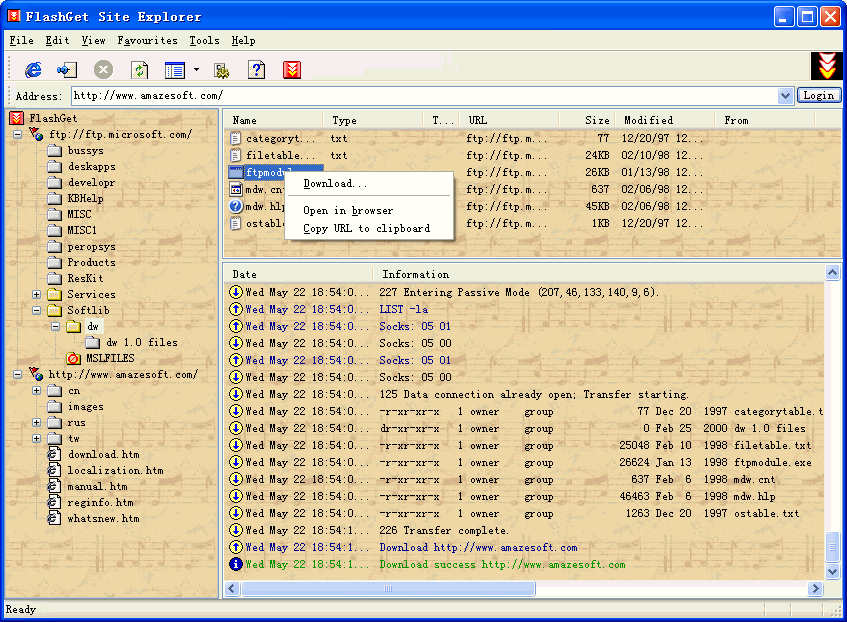Click the refresh toolbar icon
The height and width of the screenshot is (622, 847).
coord(139,69)
